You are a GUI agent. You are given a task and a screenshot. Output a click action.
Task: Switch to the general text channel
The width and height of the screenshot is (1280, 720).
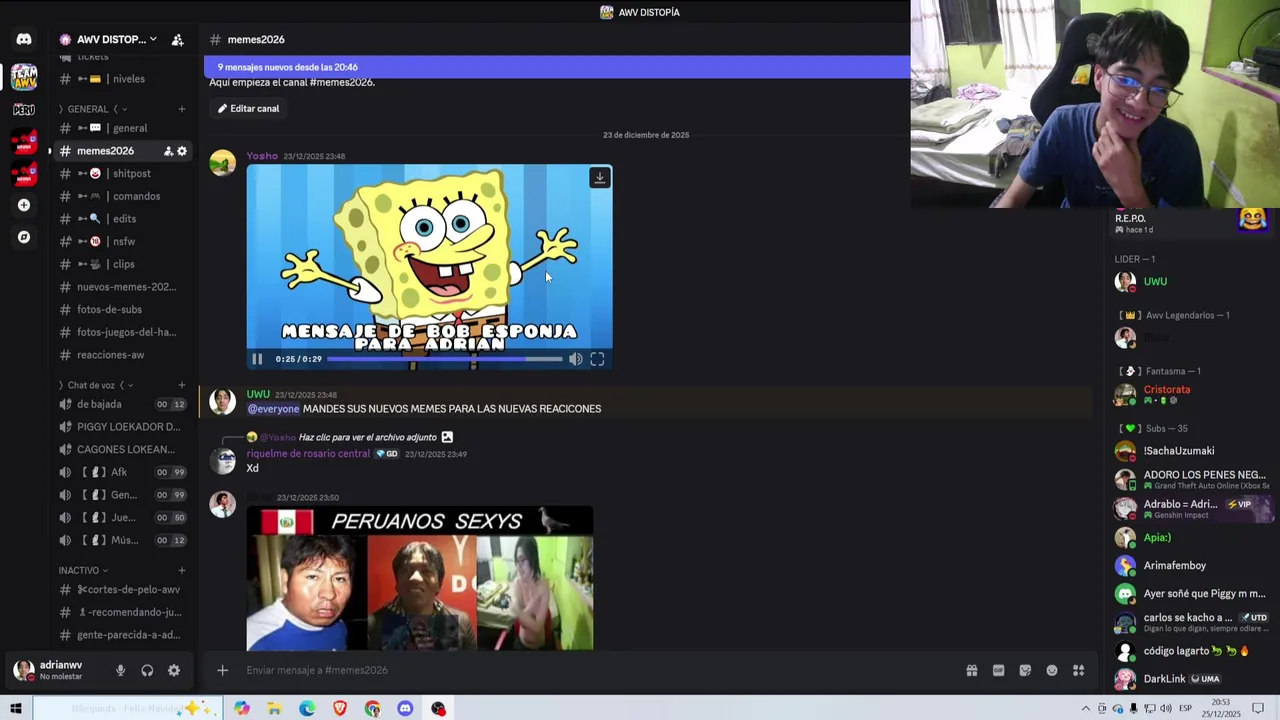point(122,128)
